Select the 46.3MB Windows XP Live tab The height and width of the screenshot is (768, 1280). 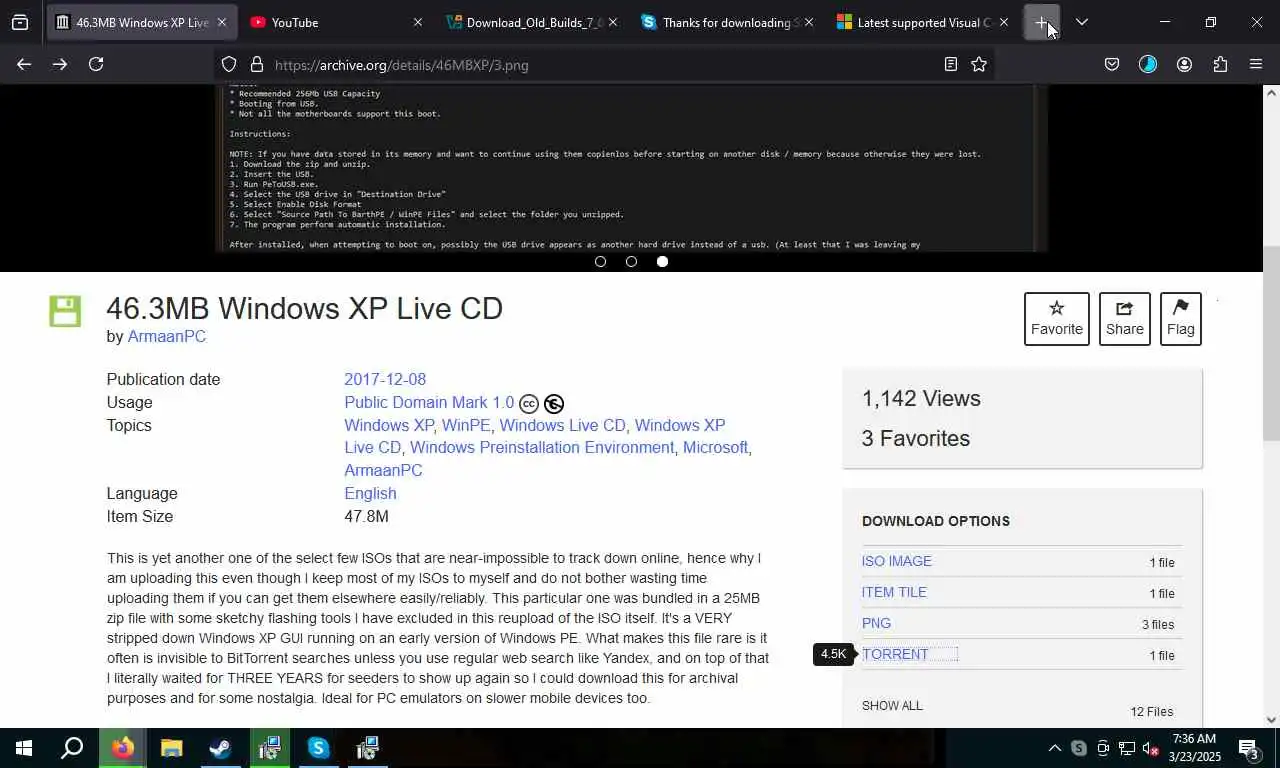pyautogui.click(x=142, y=22)
